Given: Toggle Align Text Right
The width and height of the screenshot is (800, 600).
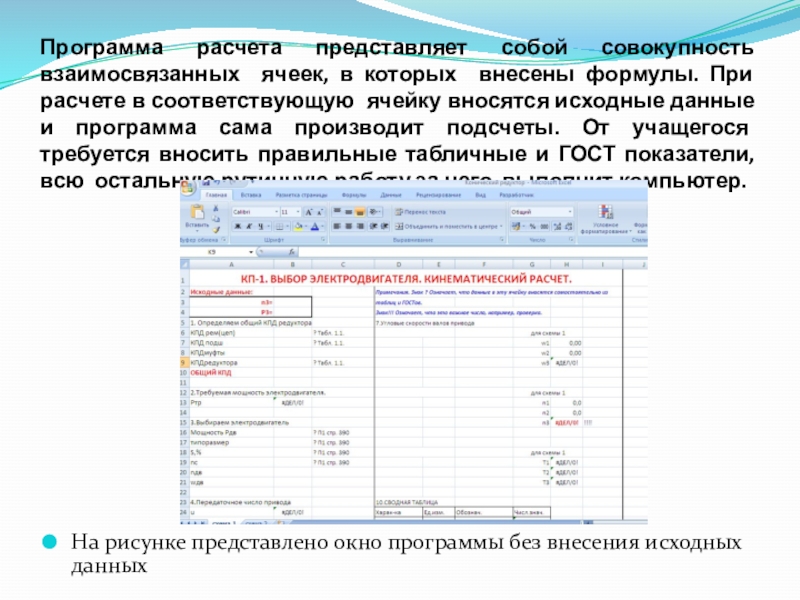Looking at the screenshot, I should (360, 226).
